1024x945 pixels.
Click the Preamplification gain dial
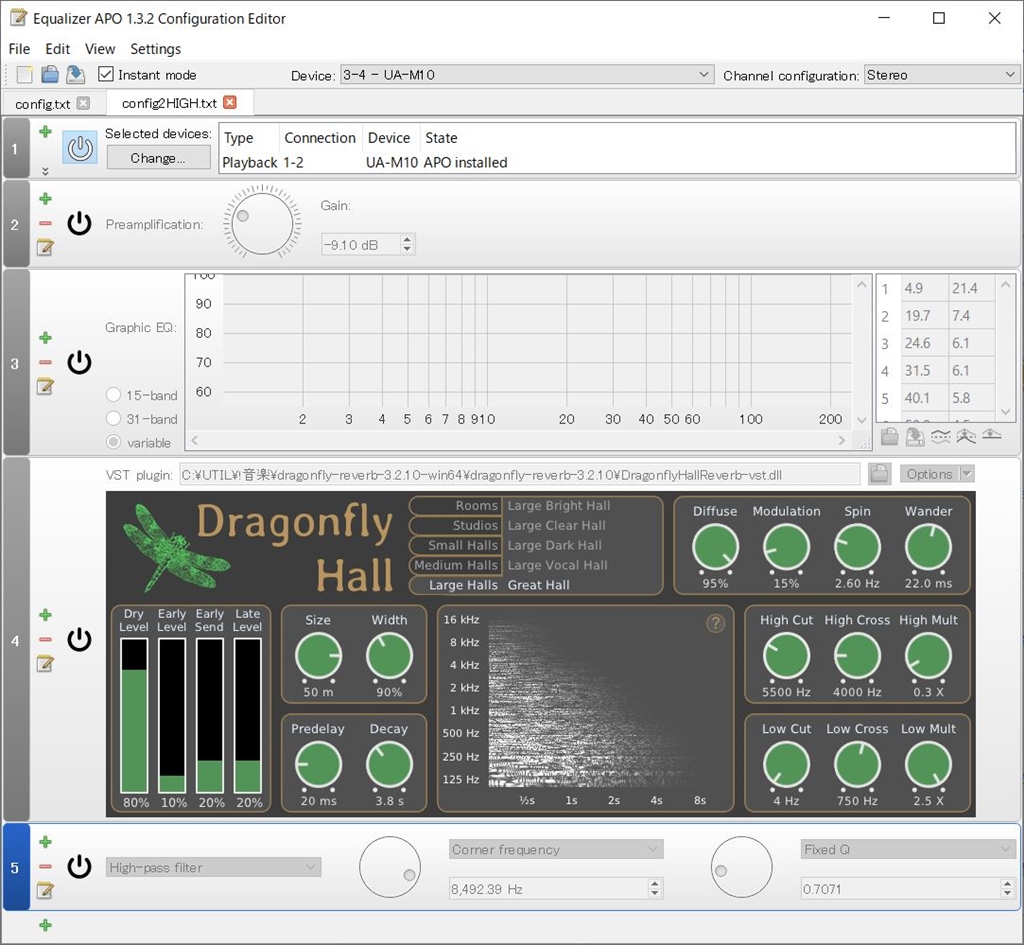(262, 223)
